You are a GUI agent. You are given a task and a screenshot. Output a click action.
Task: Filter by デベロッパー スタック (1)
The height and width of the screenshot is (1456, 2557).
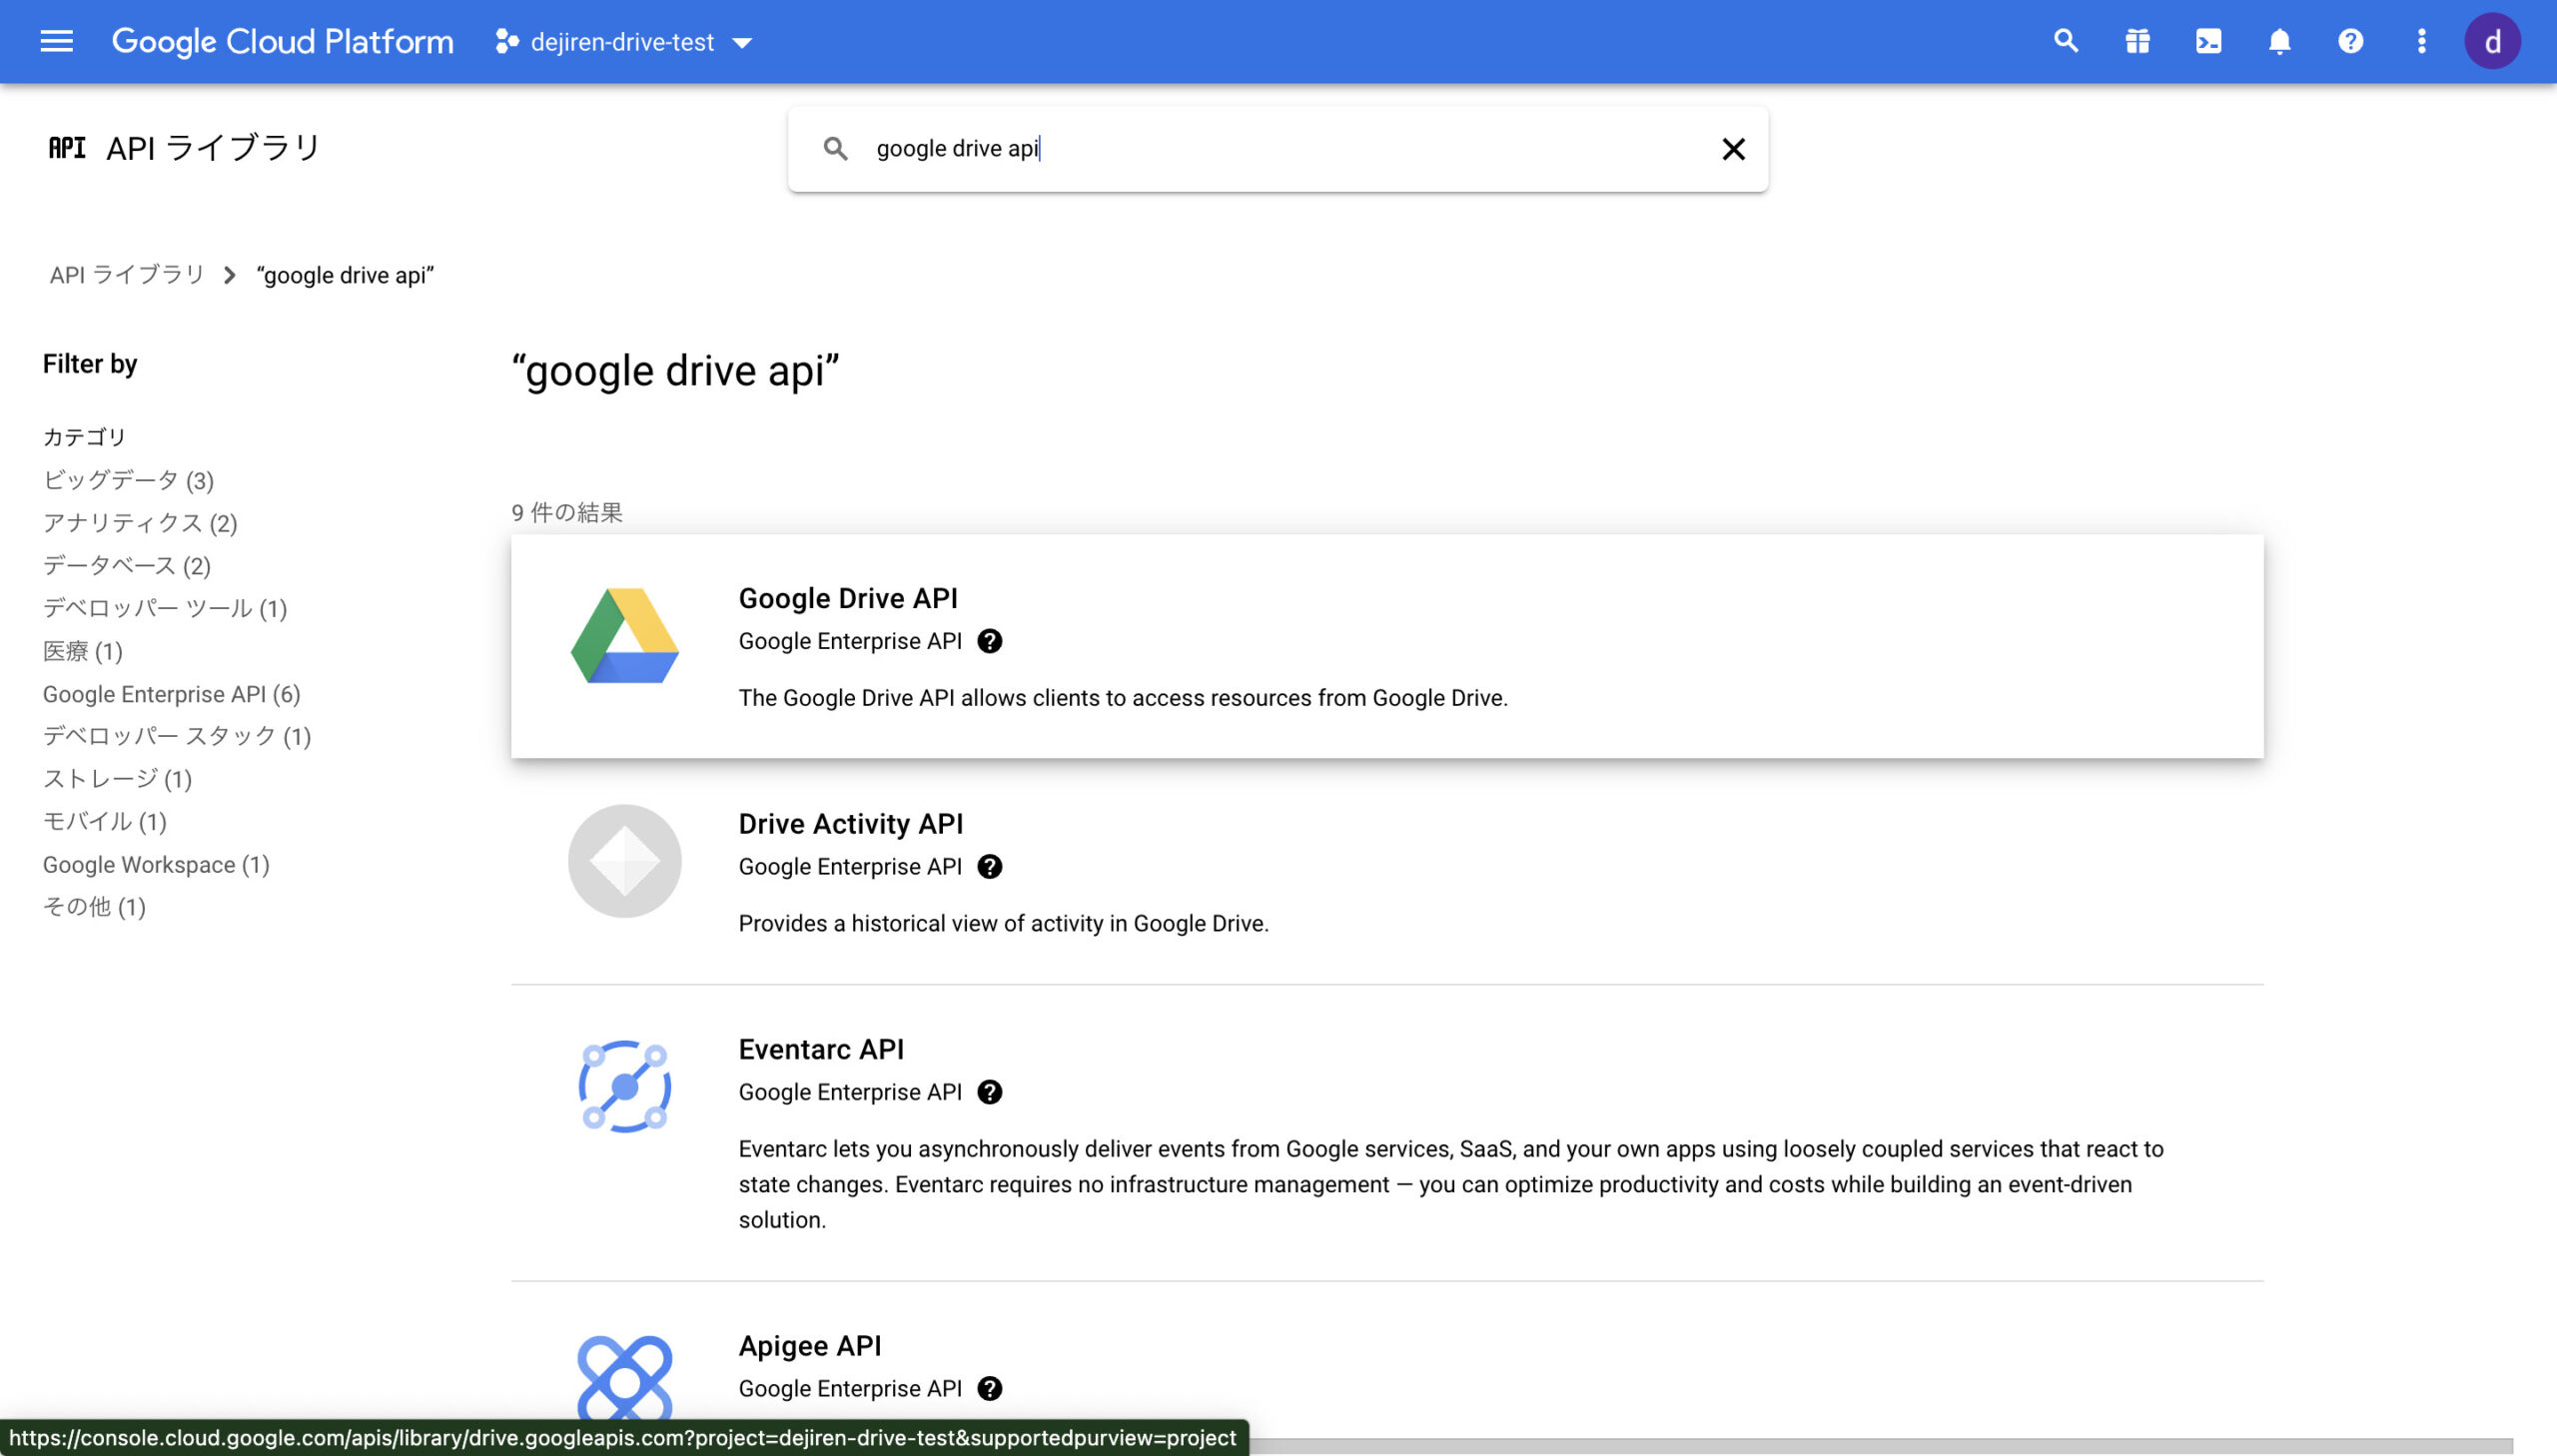177,736
